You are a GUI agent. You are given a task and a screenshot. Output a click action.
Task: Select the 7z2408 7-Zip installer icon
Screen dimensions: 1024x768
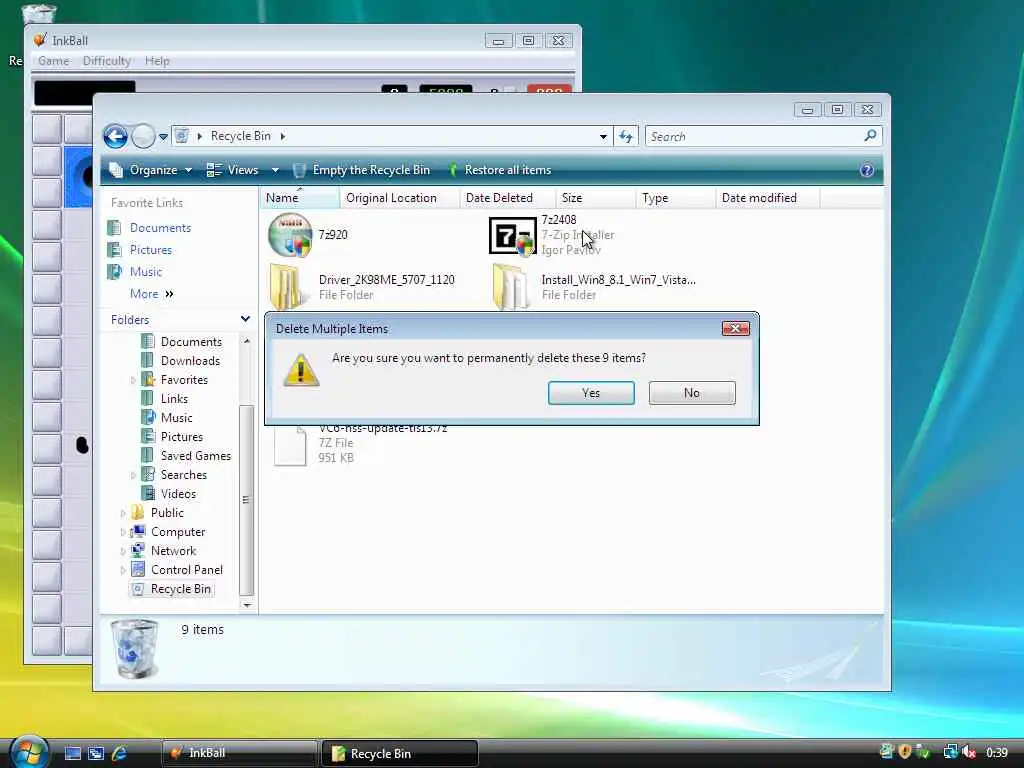[x=513, y=235]
